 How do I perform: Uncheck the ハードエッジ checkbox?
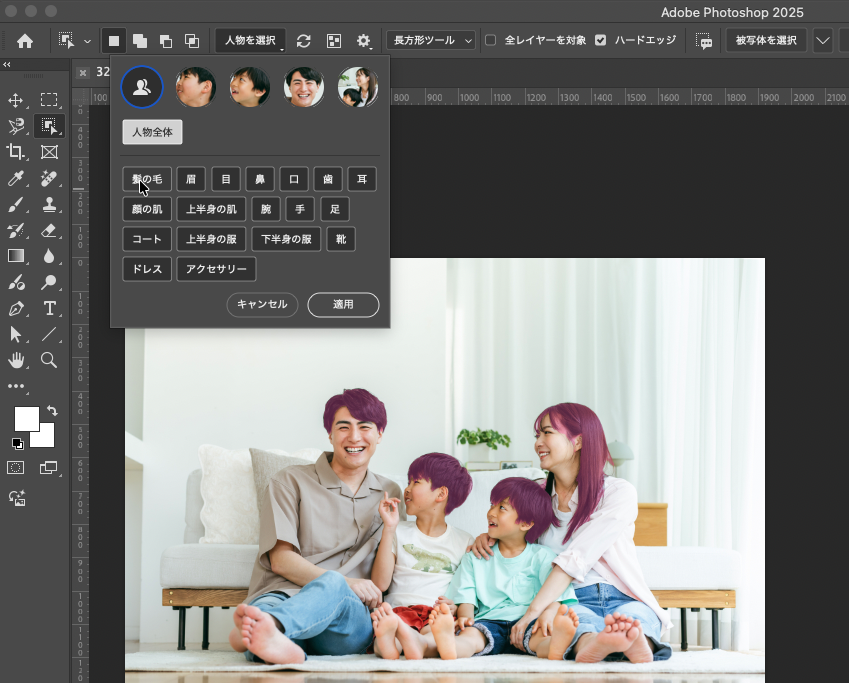pos(600,41)
